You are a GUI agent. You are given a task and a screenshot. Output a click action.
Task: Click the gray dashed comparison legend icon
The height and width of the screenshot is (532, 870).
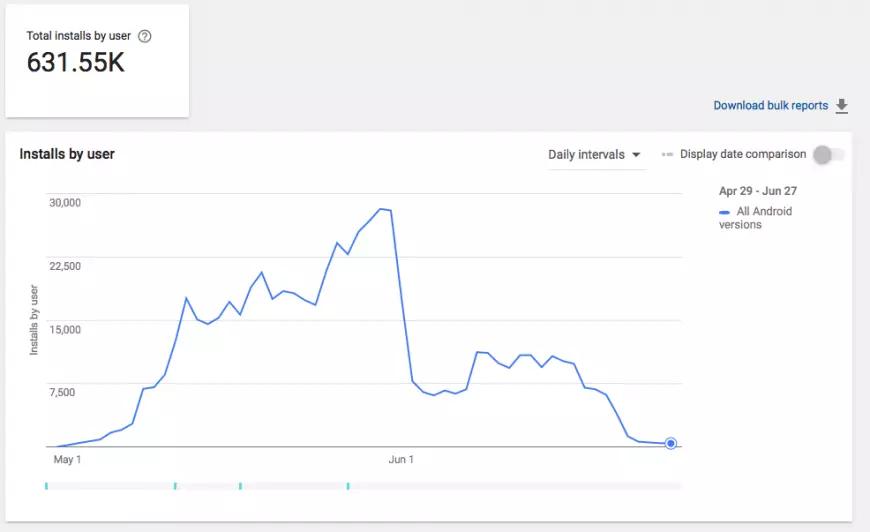coord(667,155)
